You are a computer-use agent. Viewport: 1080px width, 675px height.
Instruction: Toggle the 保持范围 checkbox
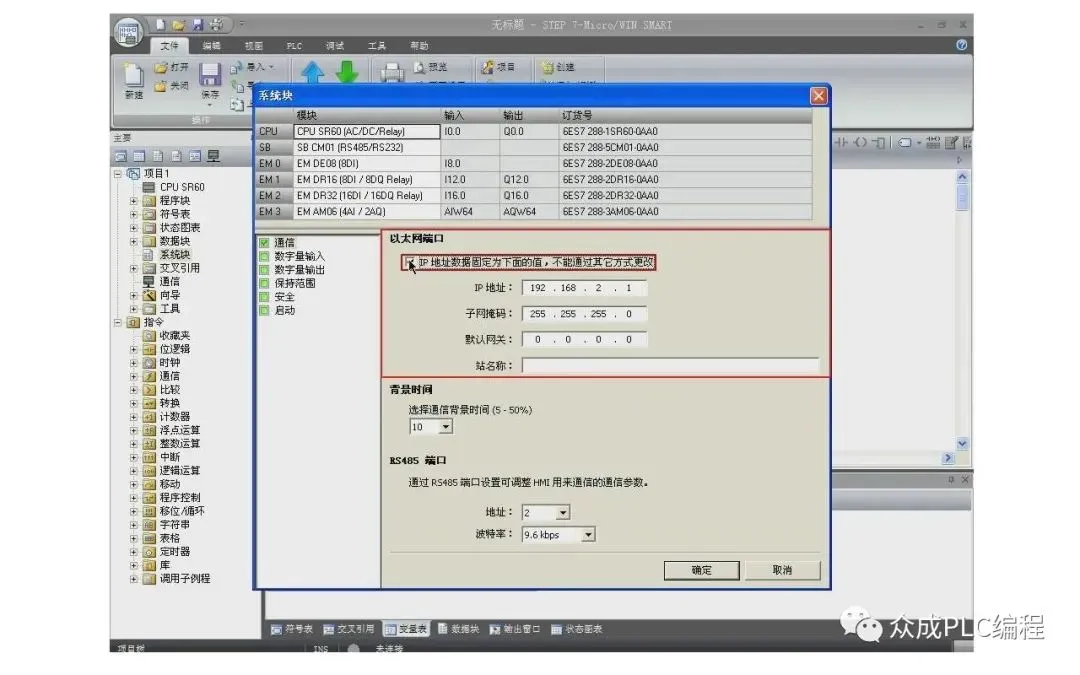tap(264, 283)
